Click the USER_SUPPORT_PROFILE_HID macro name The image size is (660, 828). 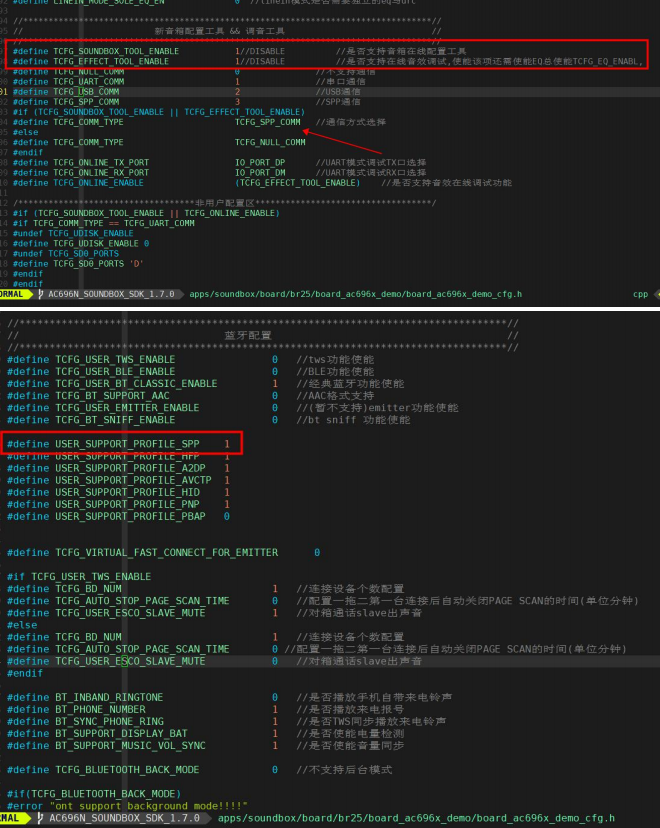click(x=127, y=493)
